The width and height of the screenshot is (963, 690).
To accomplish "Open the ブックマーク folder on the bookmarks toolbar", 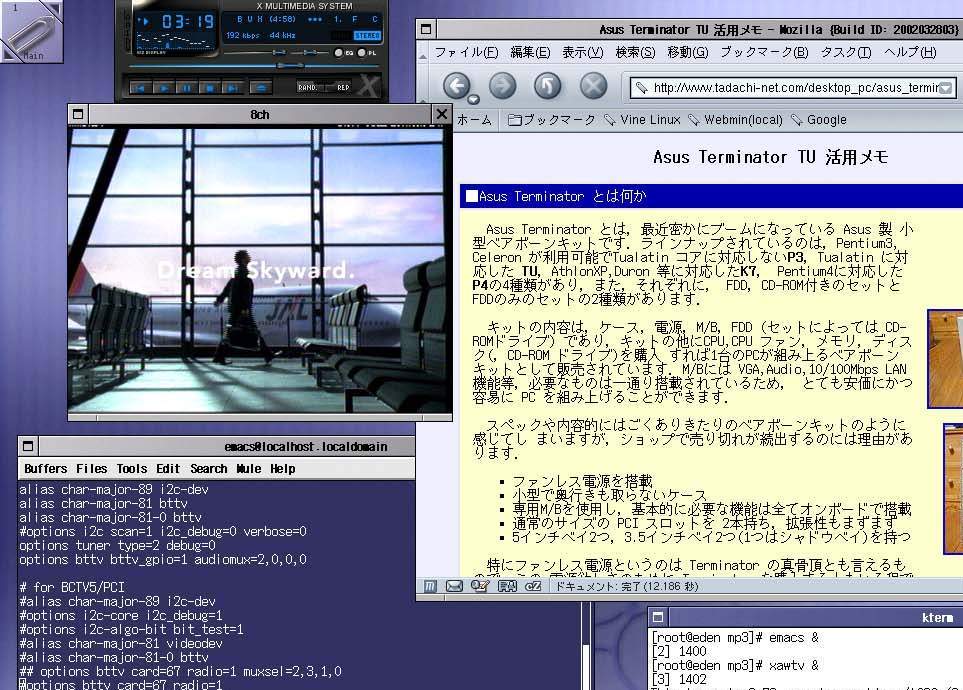I will 552,120.
